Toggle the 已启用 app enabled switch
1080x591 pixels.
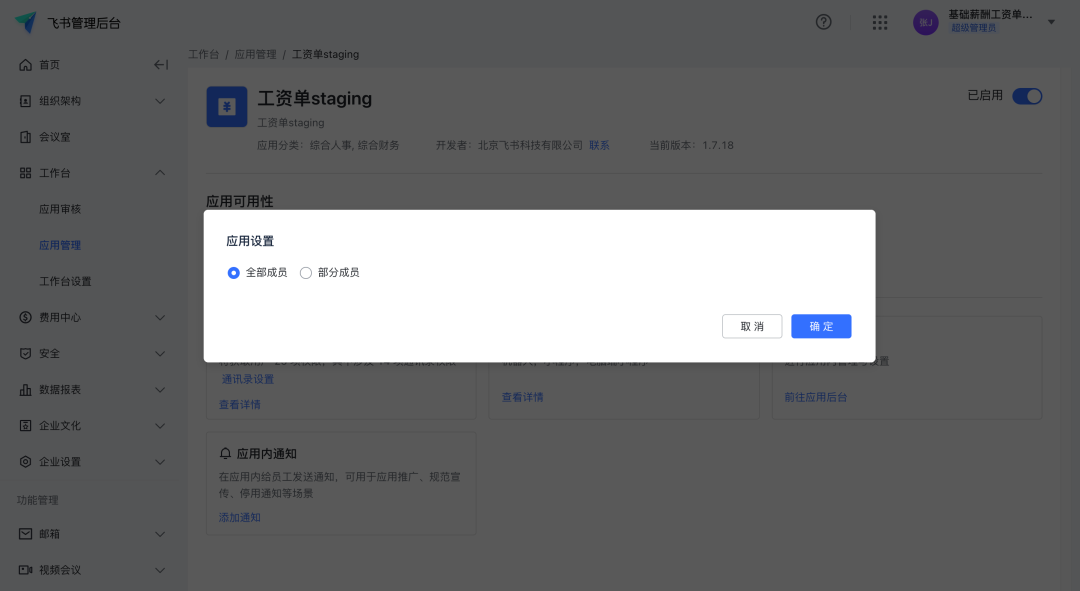tap(1027, 96)
